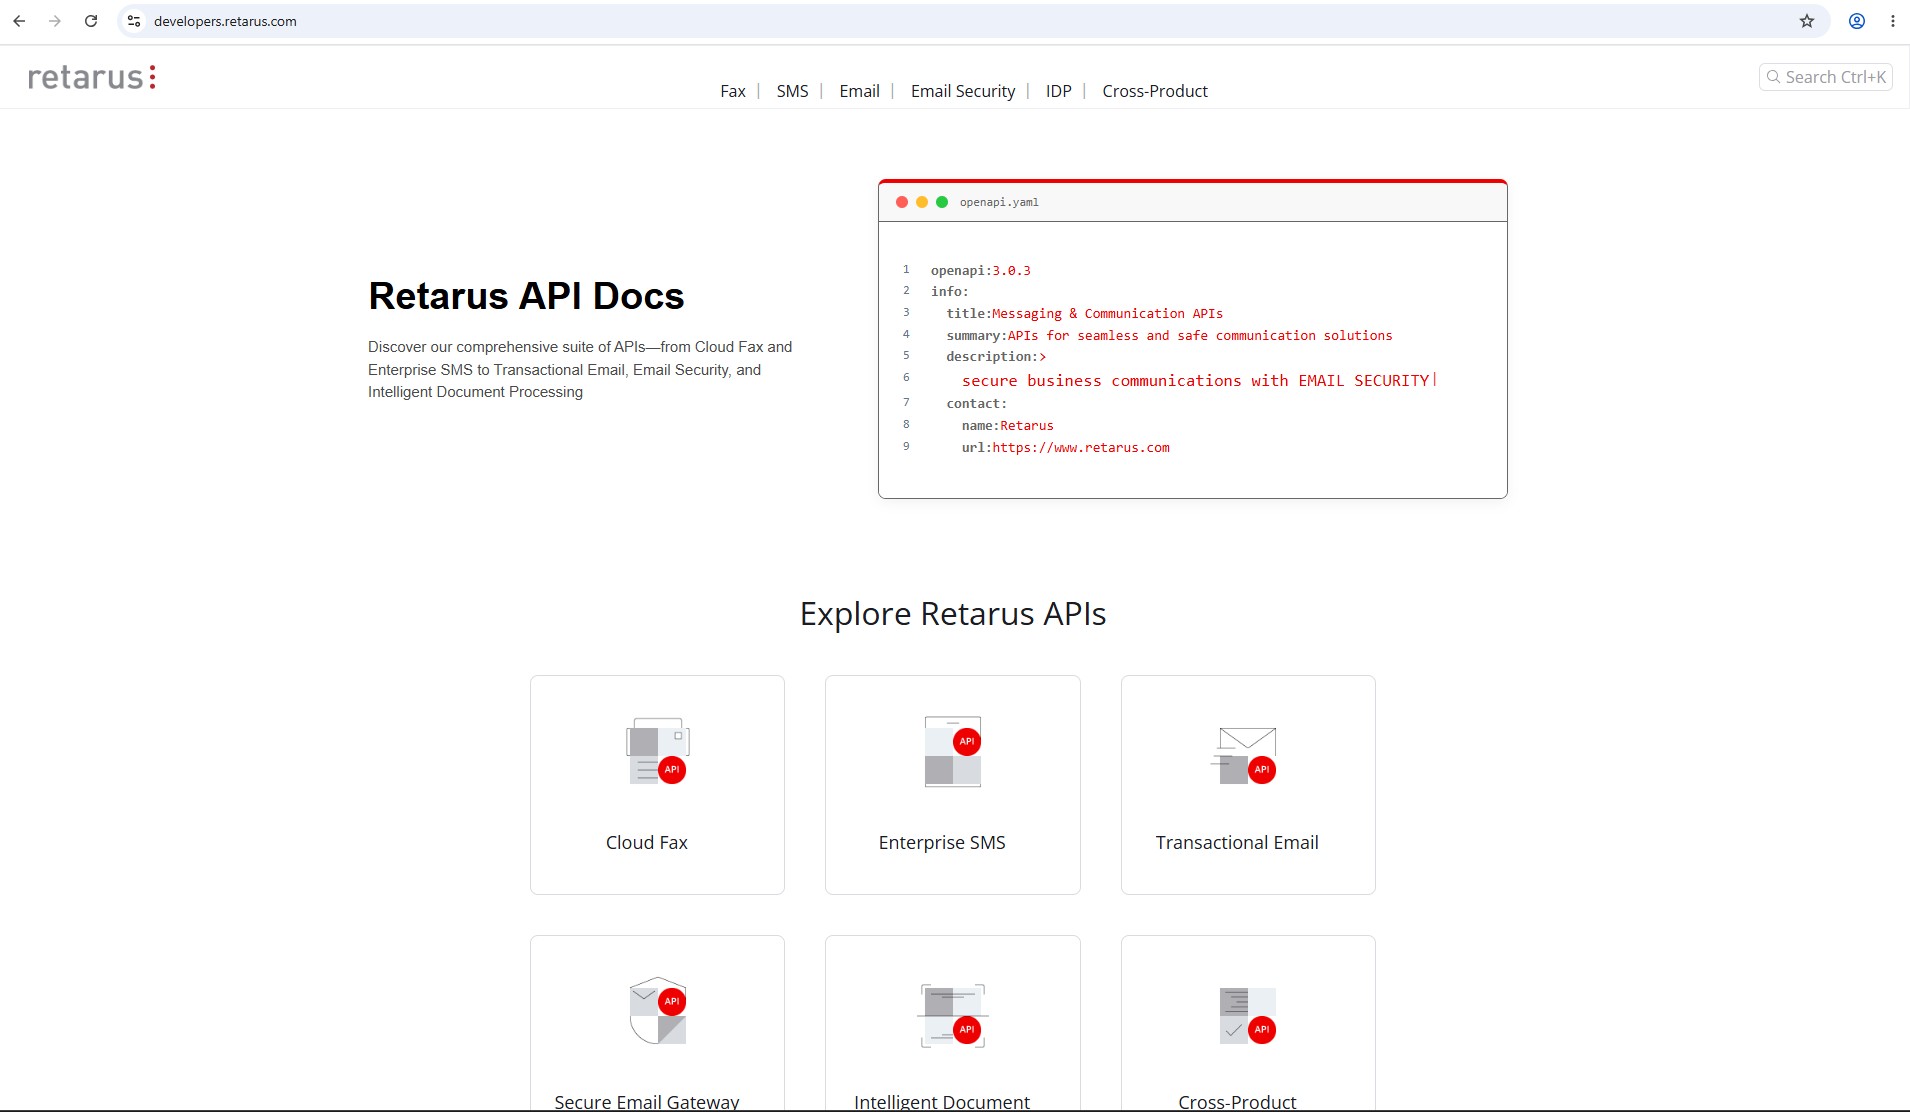Open the Intelligent Document card label
1910x1112 pixels.
[x=942, y=1101]
